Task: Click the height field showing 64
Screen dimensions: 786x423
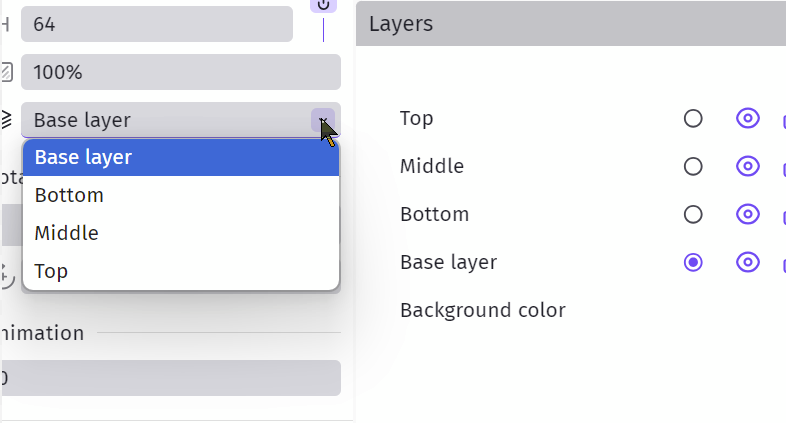Action: coord(156,24)
